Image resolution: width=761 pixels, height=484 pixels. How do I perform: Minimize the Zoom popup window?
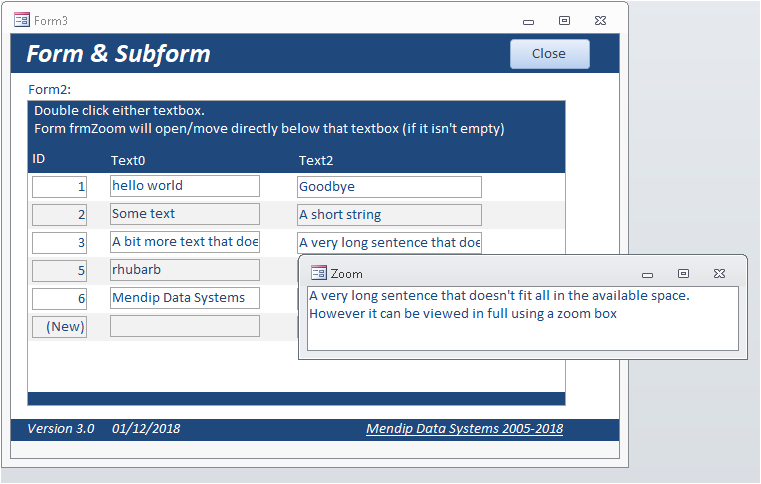[x=648, y=273]
